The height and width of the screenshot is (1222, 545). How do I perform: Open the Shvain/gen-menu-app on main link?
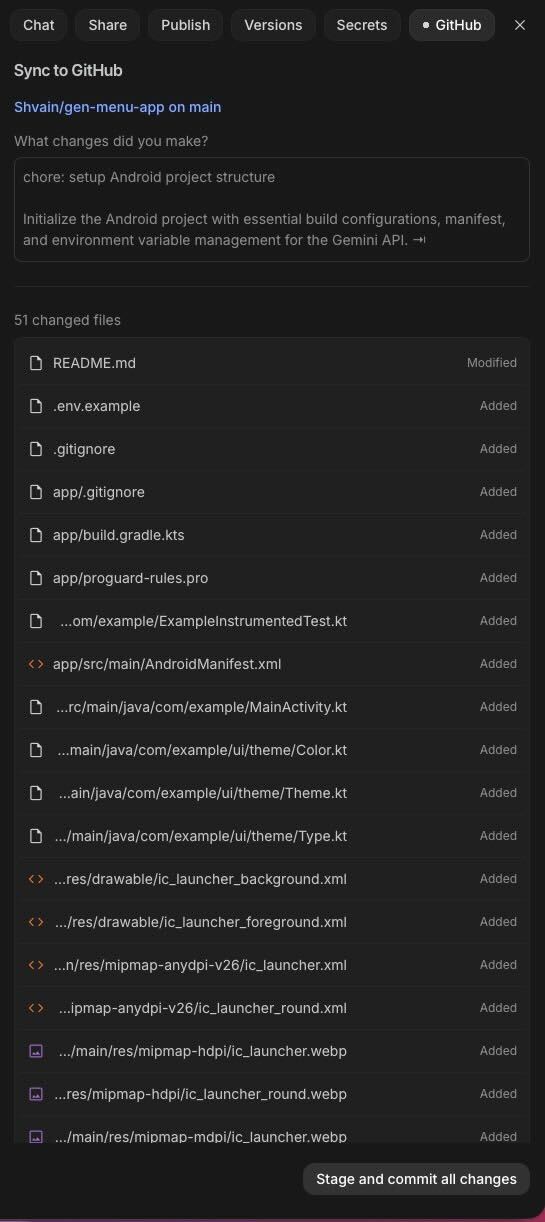click(x=118, y=107)
